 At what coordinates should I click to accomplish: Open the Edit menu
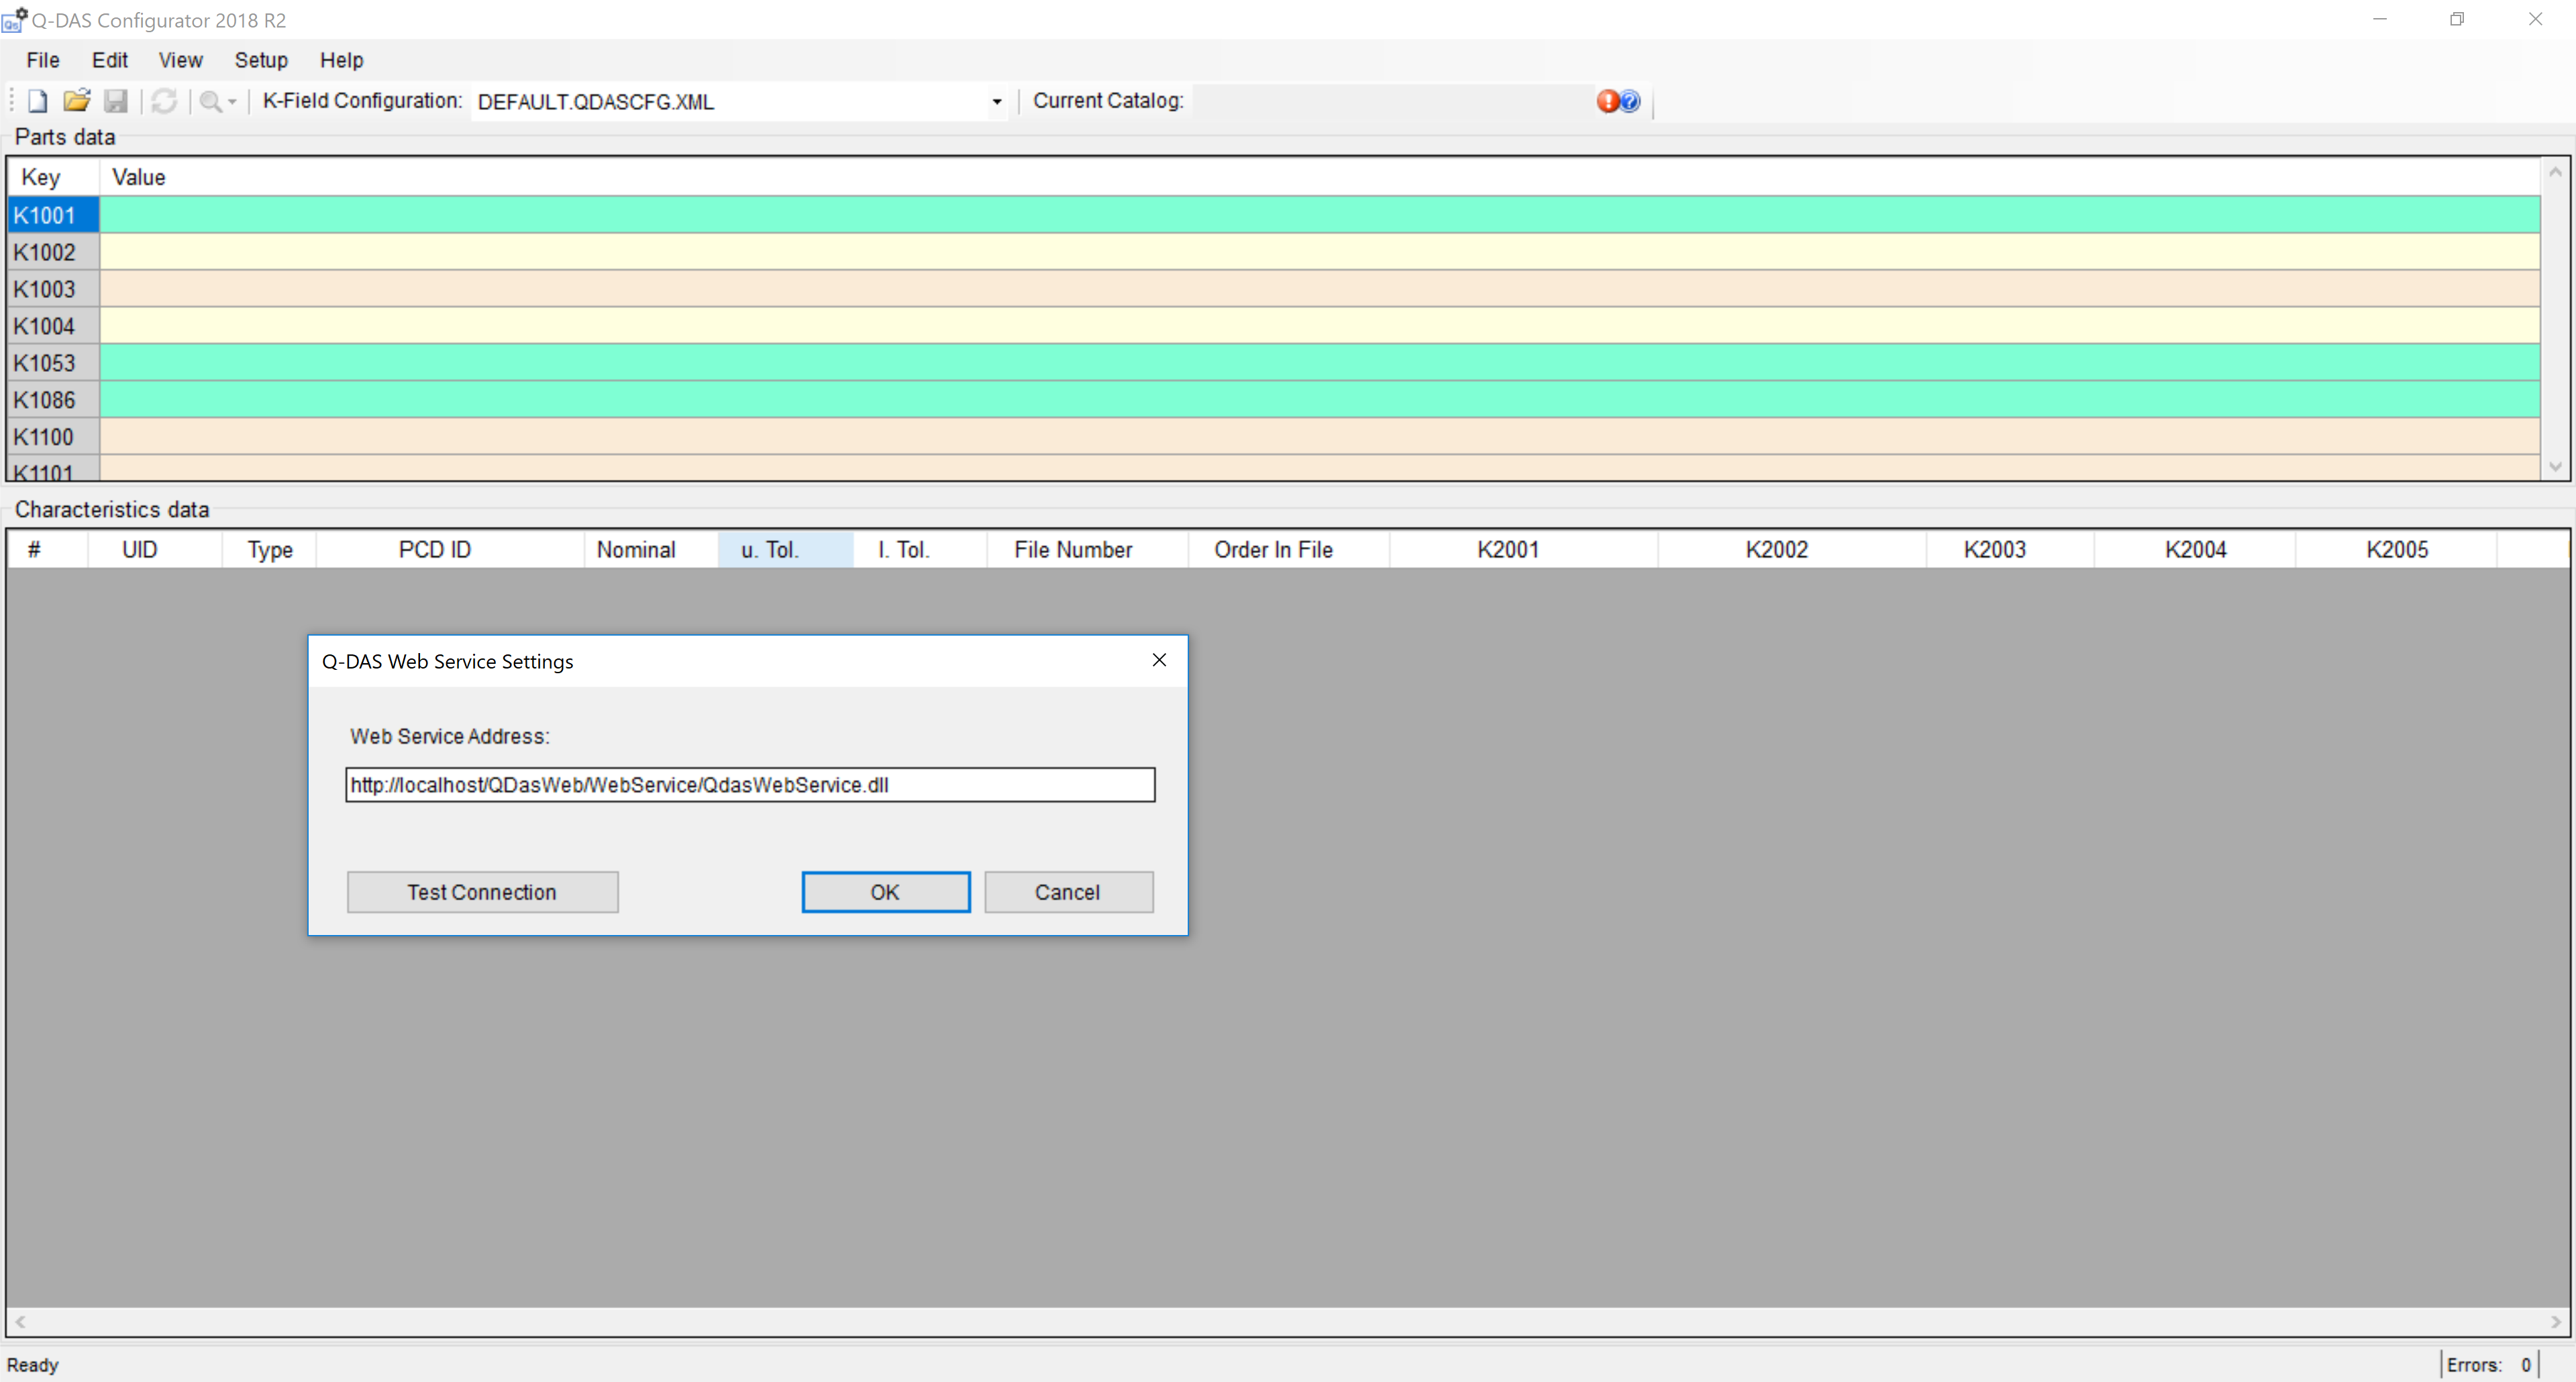[x=109, y=60]
